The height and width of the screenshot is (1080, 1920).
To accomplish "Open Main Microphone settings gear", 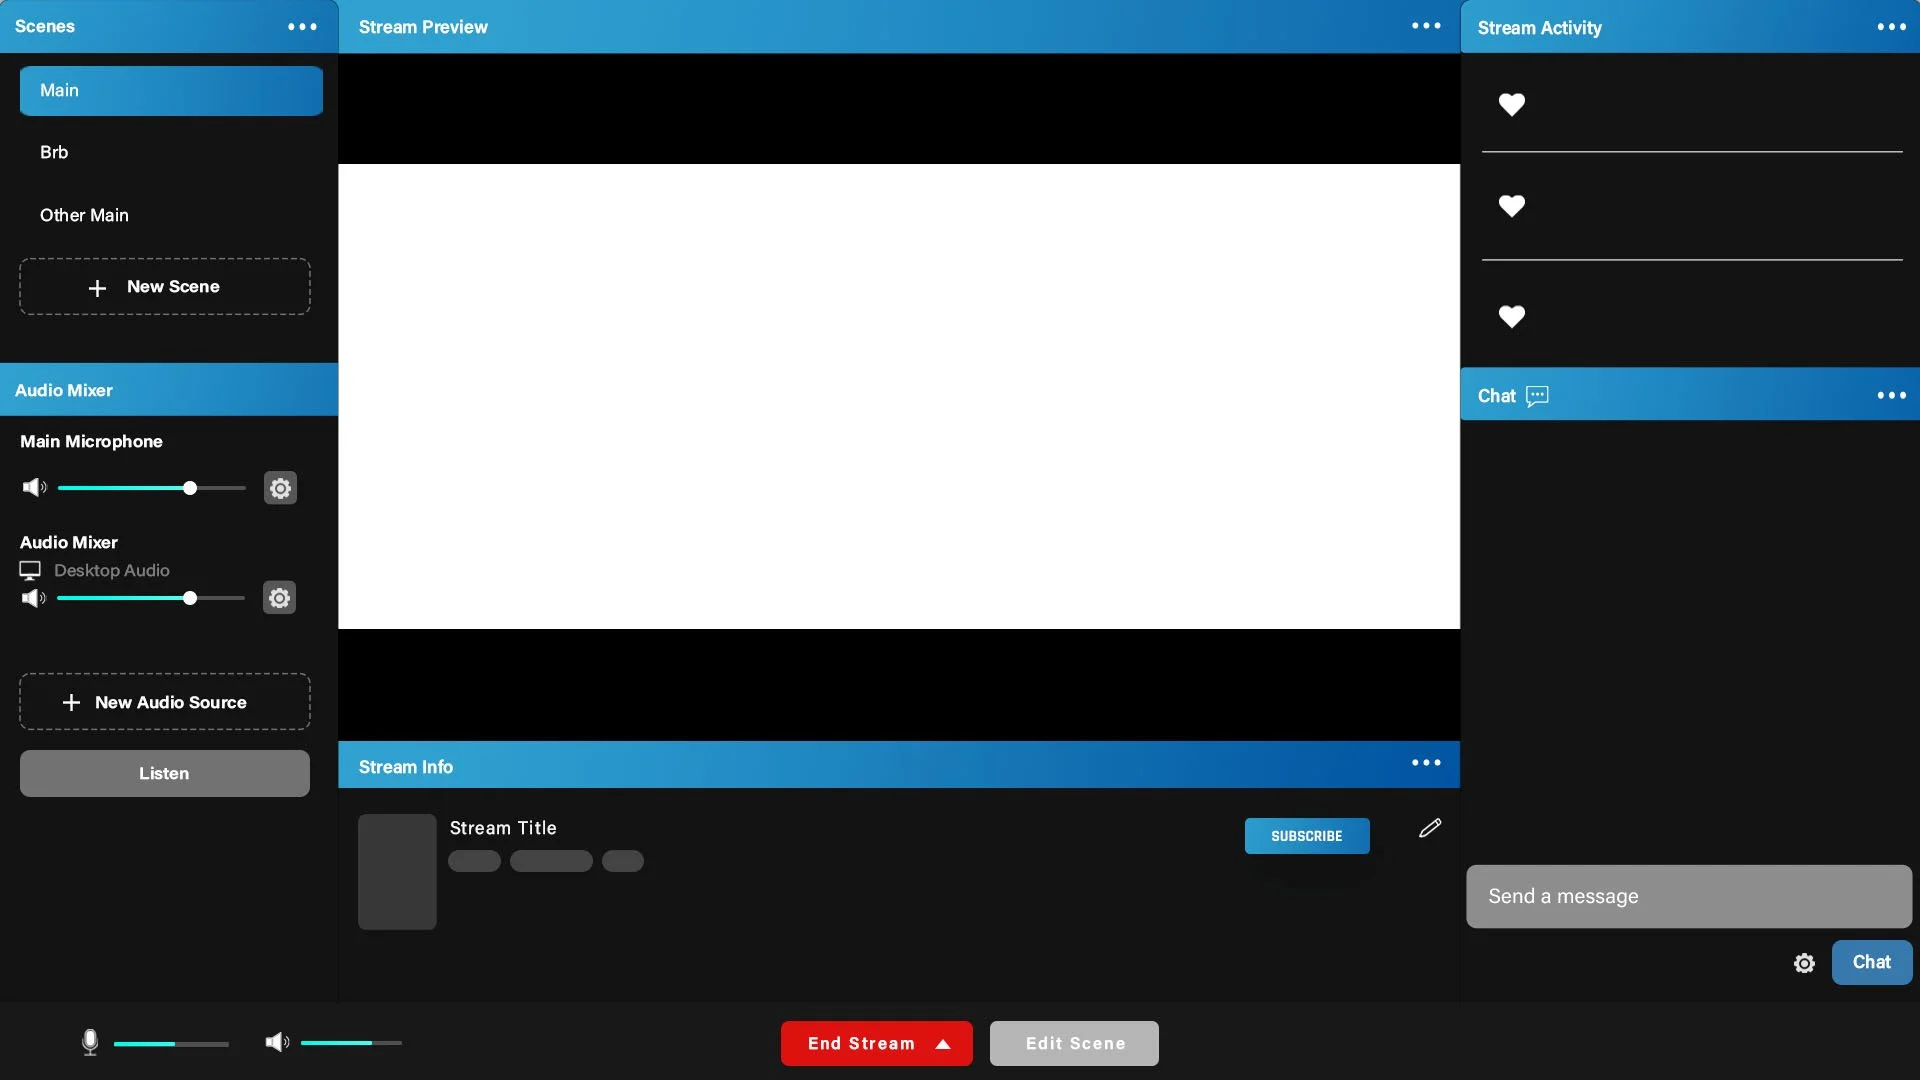I will click(280, 488).
